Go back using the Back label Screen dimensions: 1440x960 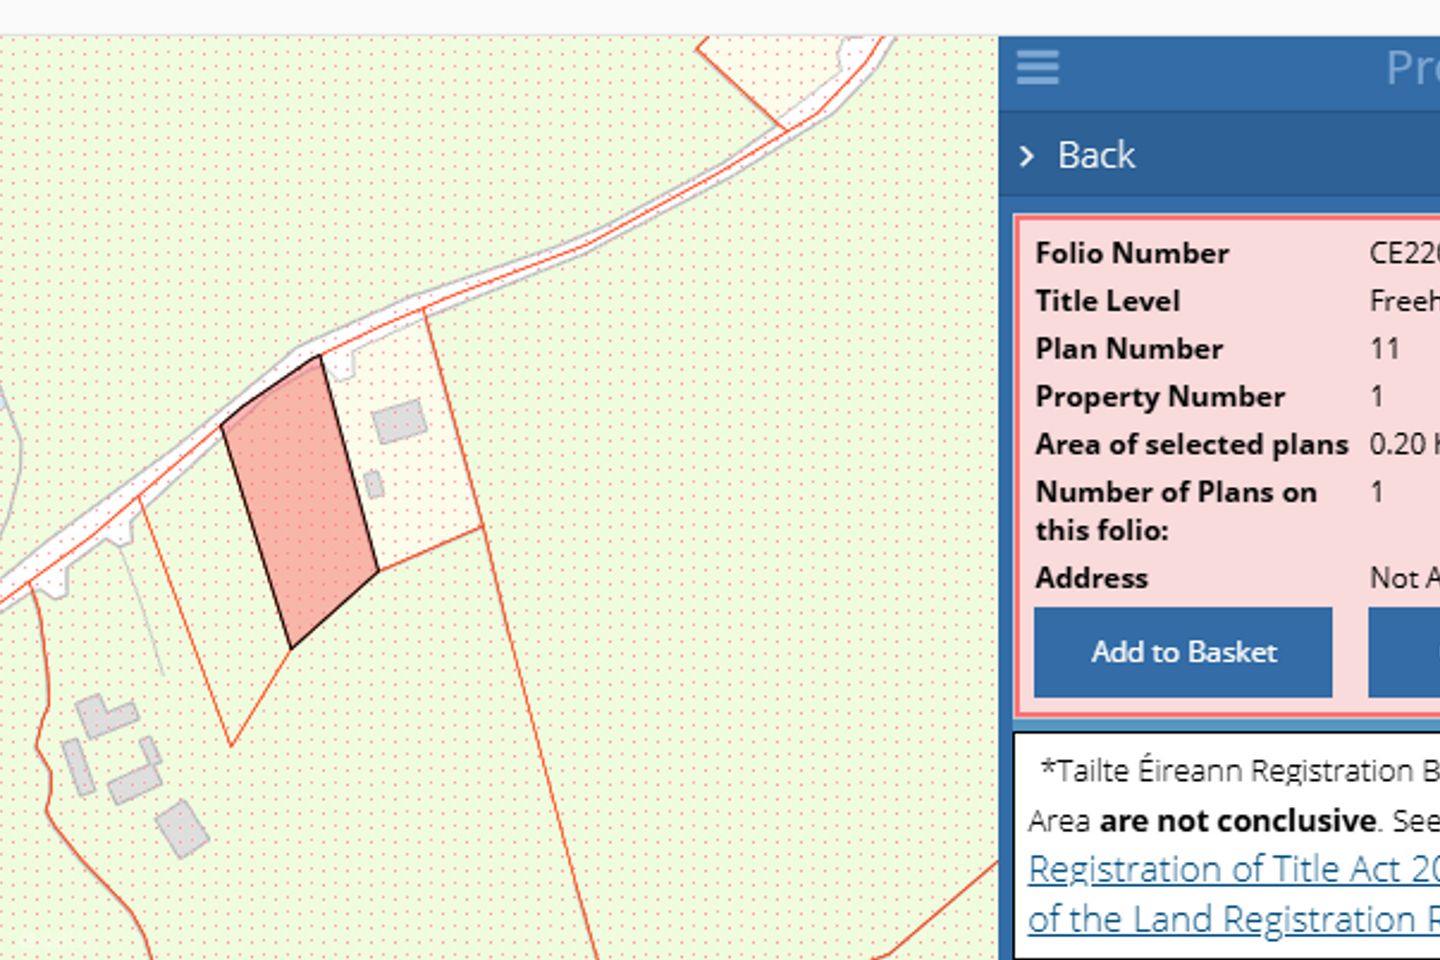[x=1096, y=156]
